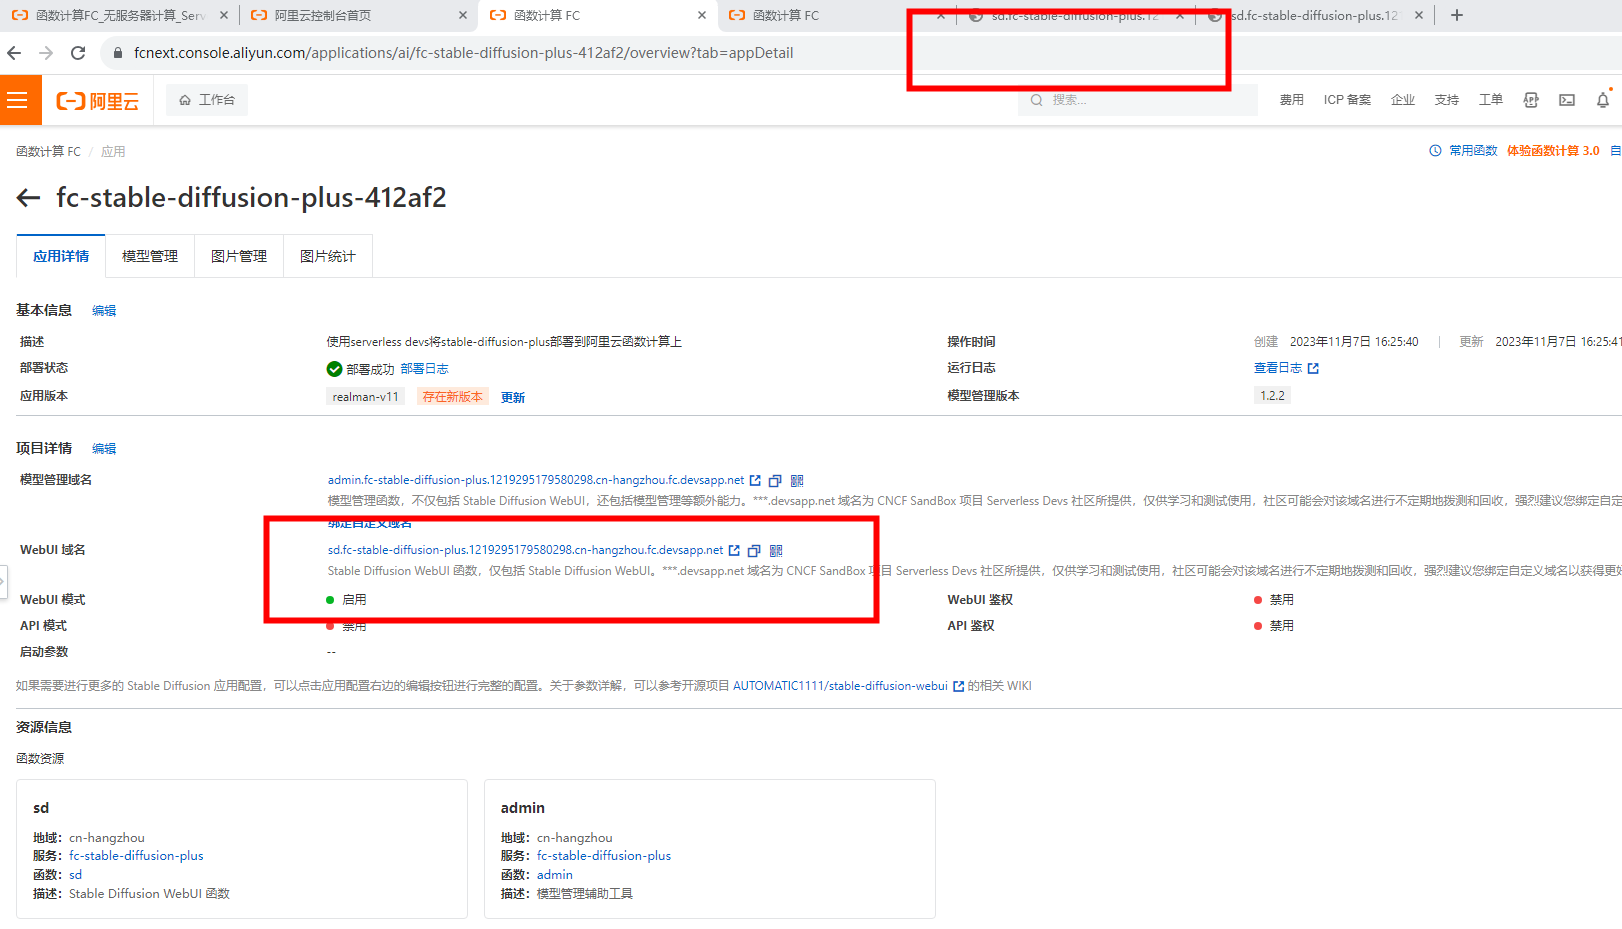Open the 体验函数计算 3.0 link
1622x929 pixels.
click(1553, 151)
